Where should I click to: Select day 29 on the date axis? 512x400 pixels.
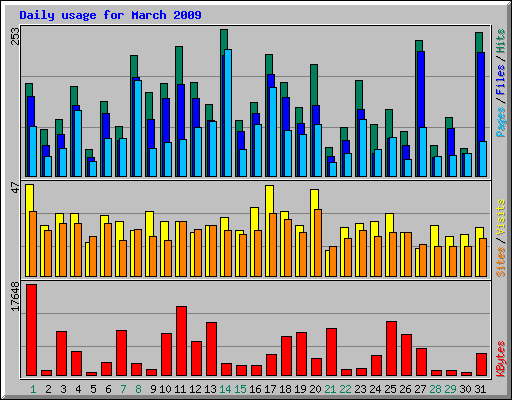pos(450,389)
